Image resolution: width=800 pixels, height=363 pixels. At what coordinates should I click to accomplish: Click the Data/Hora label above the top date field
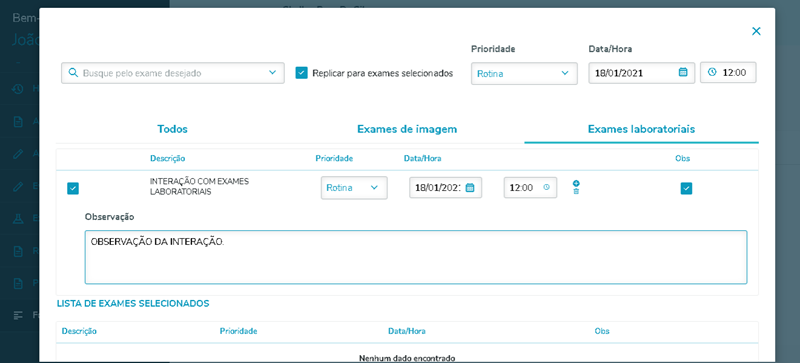(611, 49)
